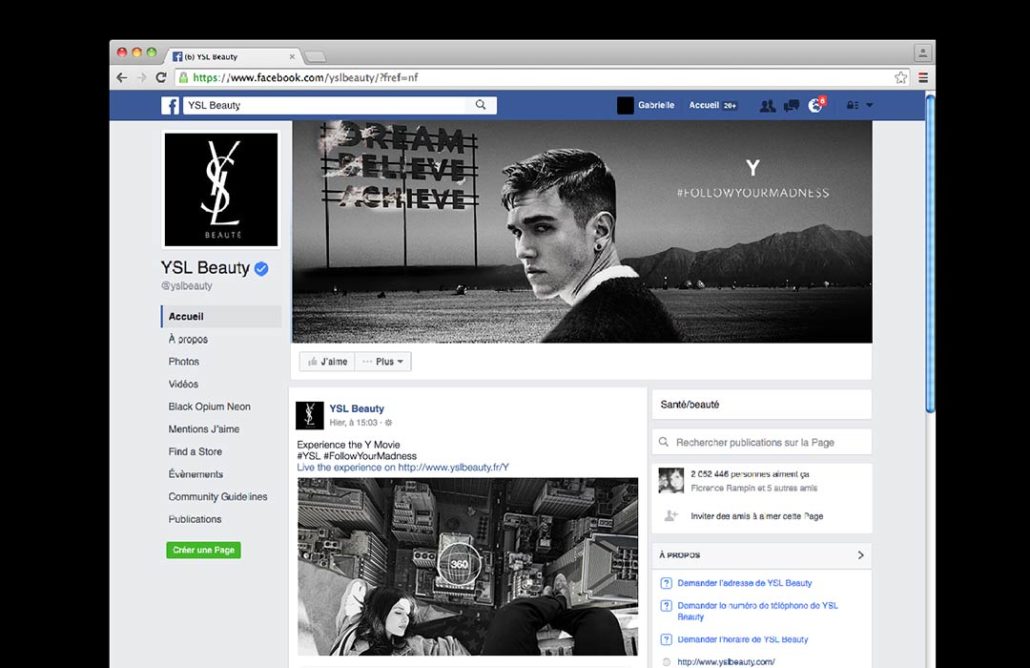Viewport: 1030px width, 668px height.
Task: Open the Chrome hamburger menu
Action: (923, 78)
